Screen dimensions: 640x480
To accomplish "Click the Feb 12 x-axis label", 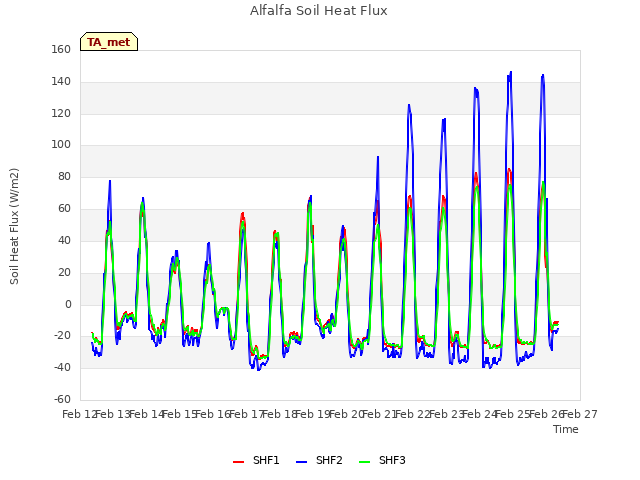I will [x=80, y=414].
